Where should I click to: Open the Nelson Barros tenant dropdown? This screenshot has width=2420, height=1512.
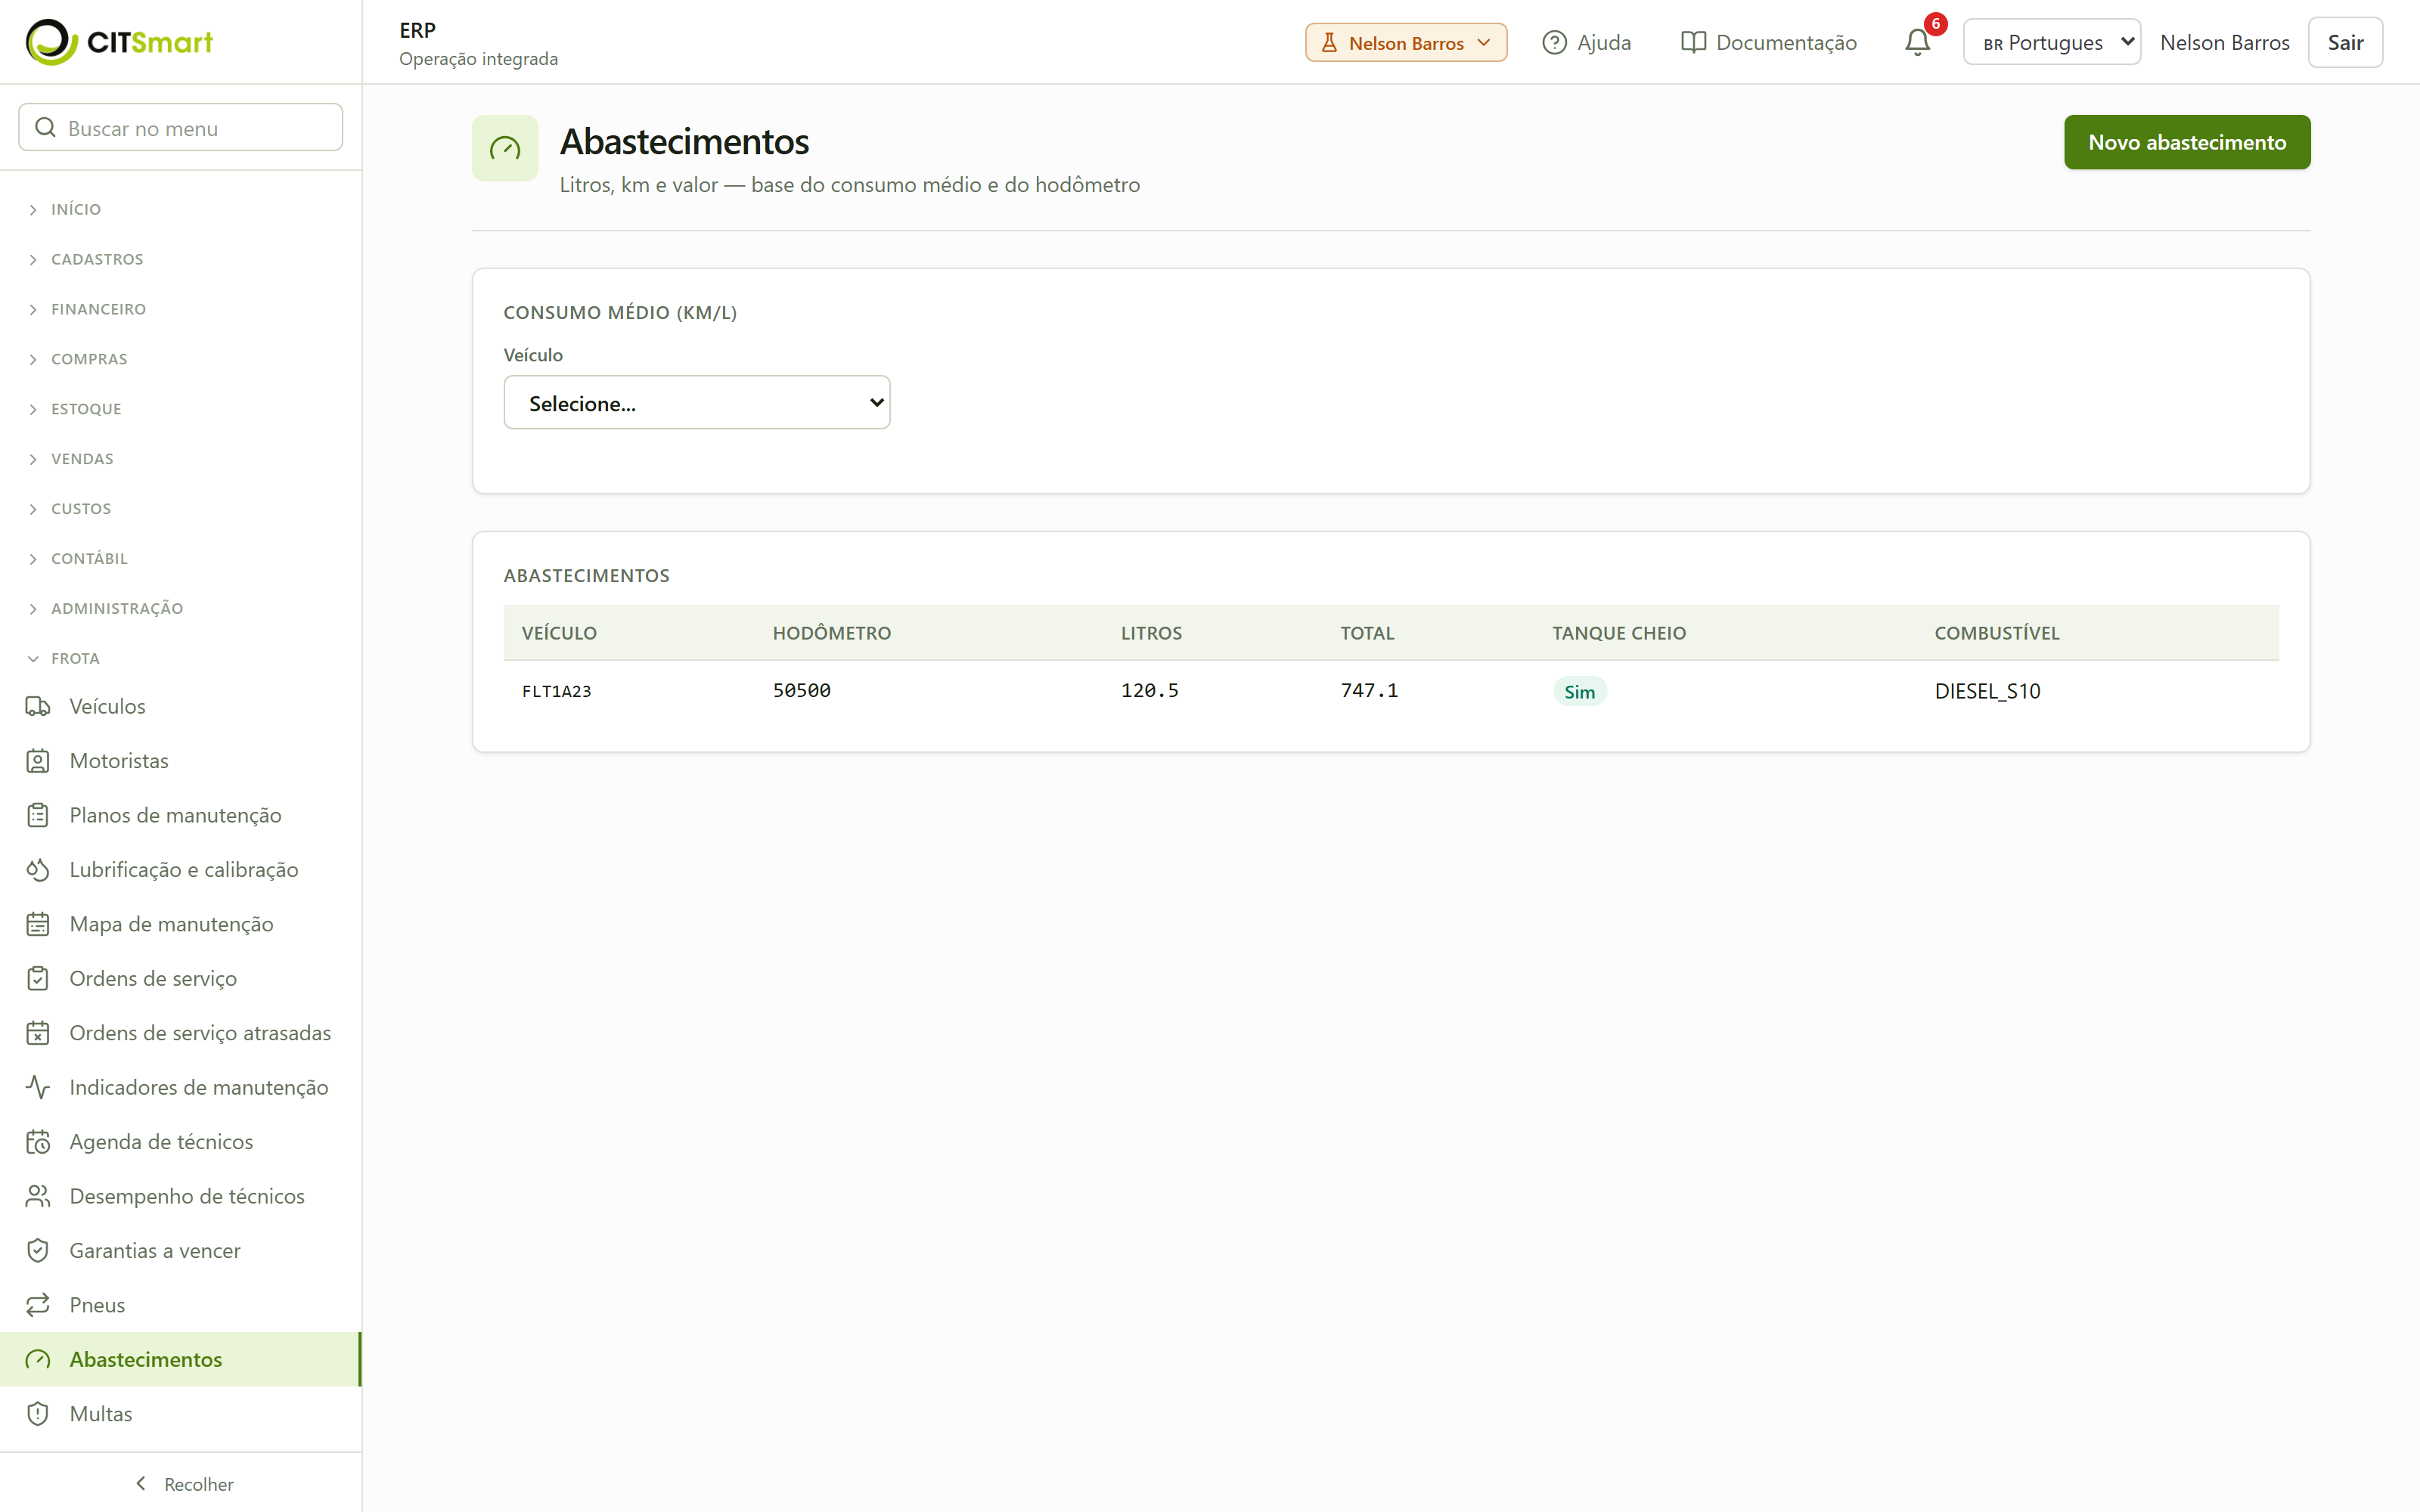pyautogui.click(x=1405, y=43)
